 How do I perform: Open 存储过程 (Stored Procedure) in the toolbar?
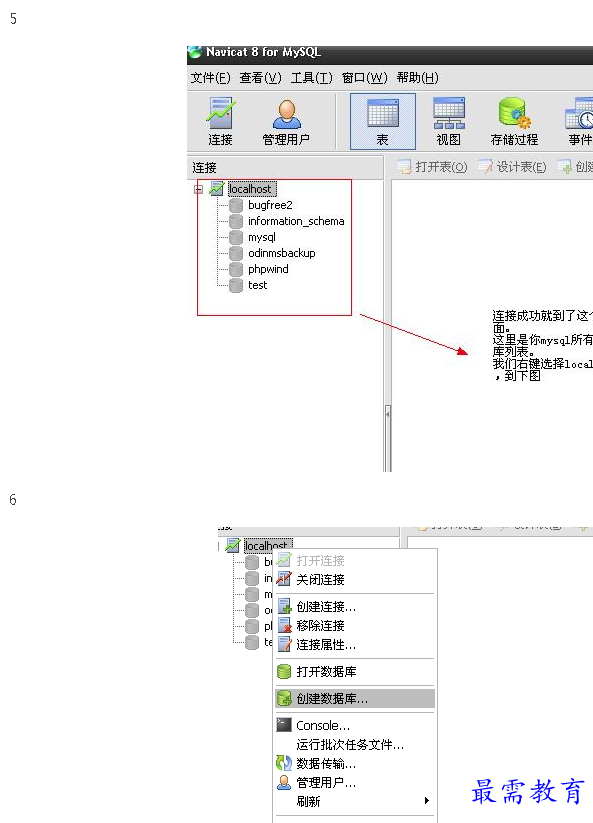coord(514,122)
